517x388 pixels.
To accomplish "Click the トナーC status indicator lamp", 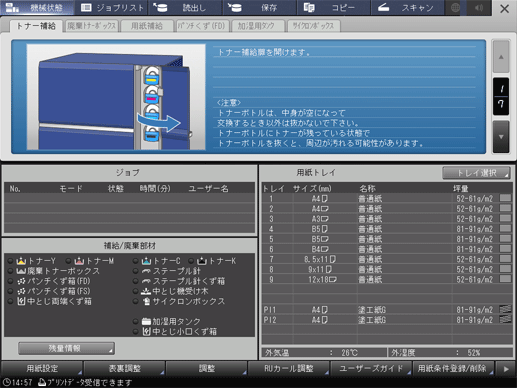I will (135, 261).
